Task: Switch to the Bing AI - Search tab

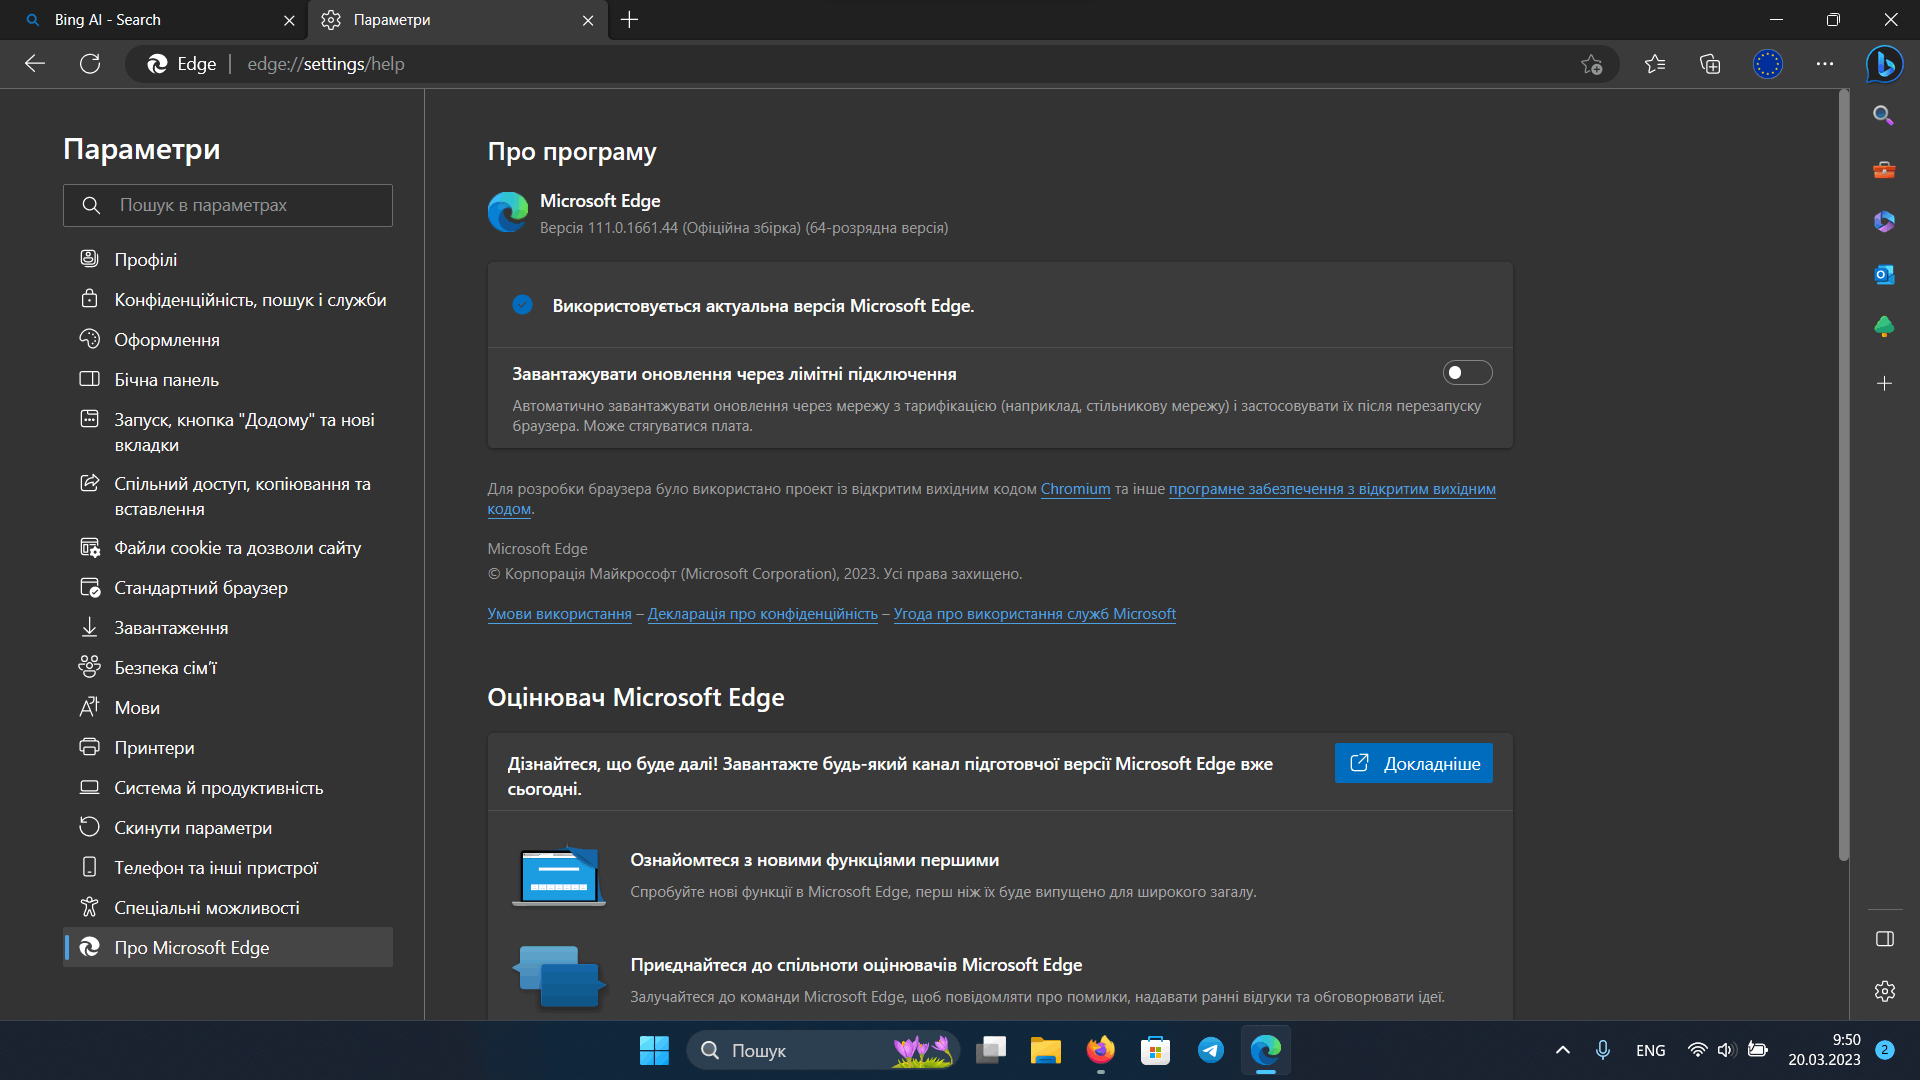Action: pos(154,20)
